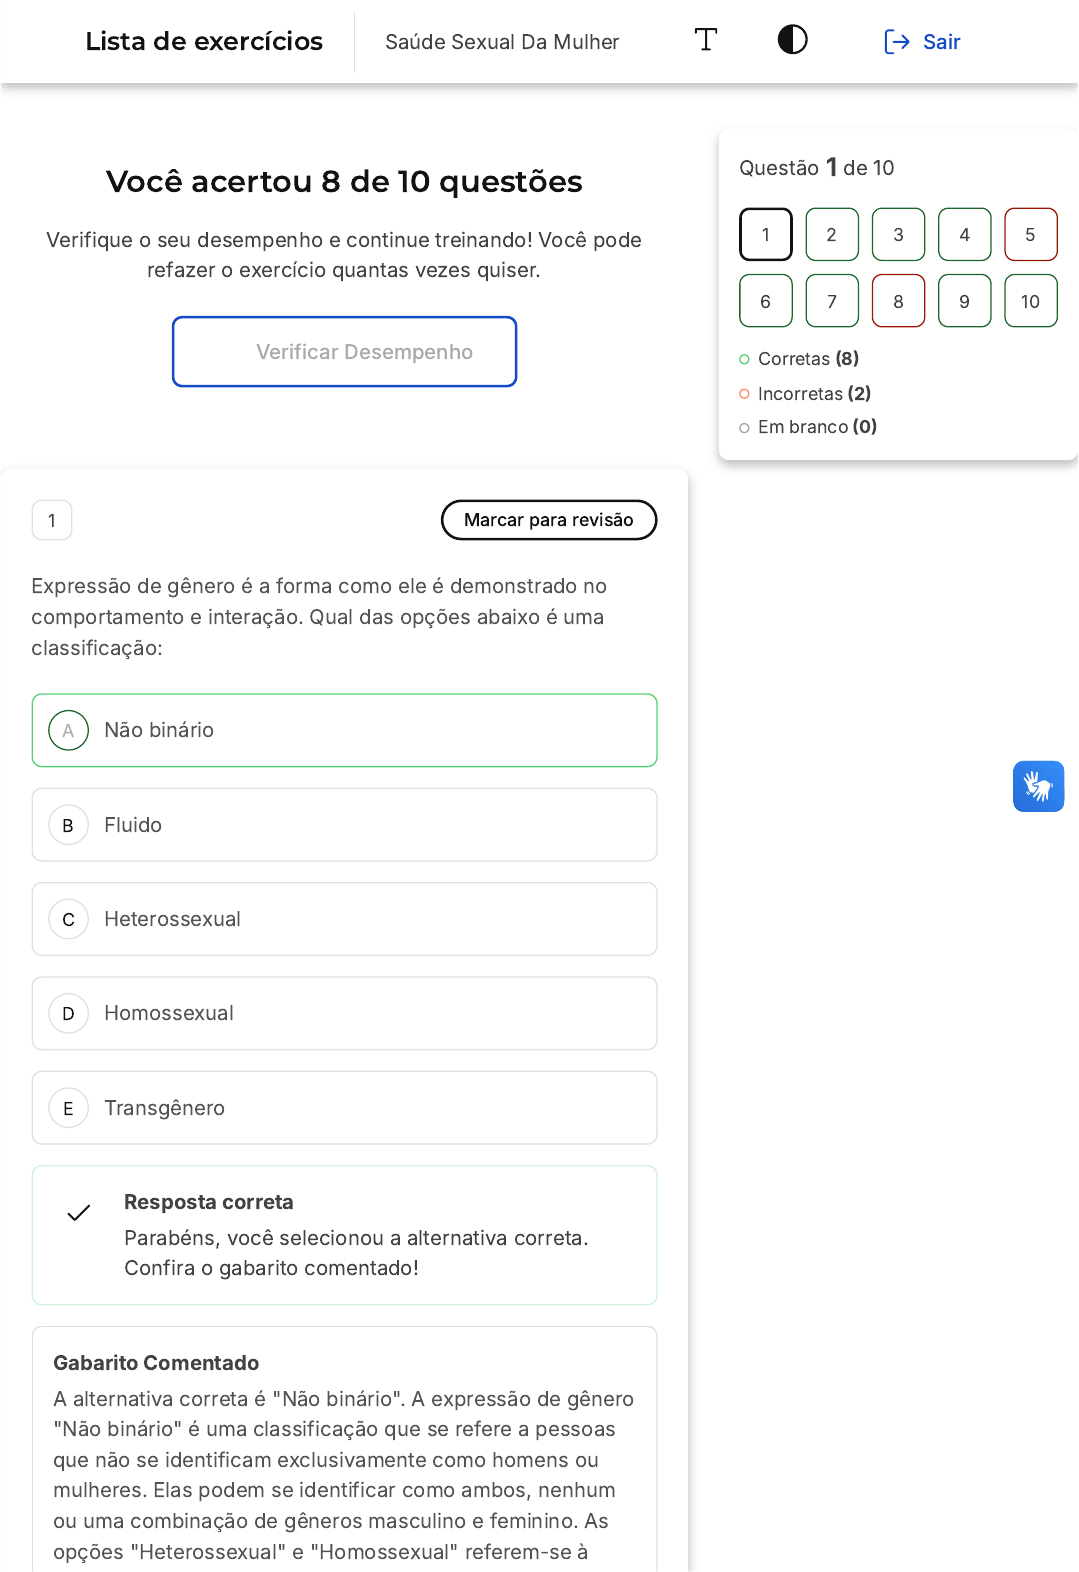The width and height of the screenshot is (1079, 1572).
Task: Select option B Fluido
Action: coord(344,825)
